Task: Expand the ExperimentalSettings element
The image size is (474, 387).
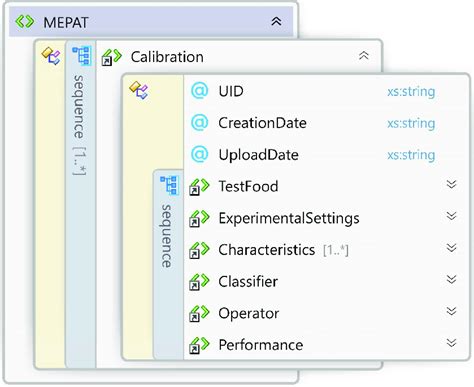Action: click(451, 216)
